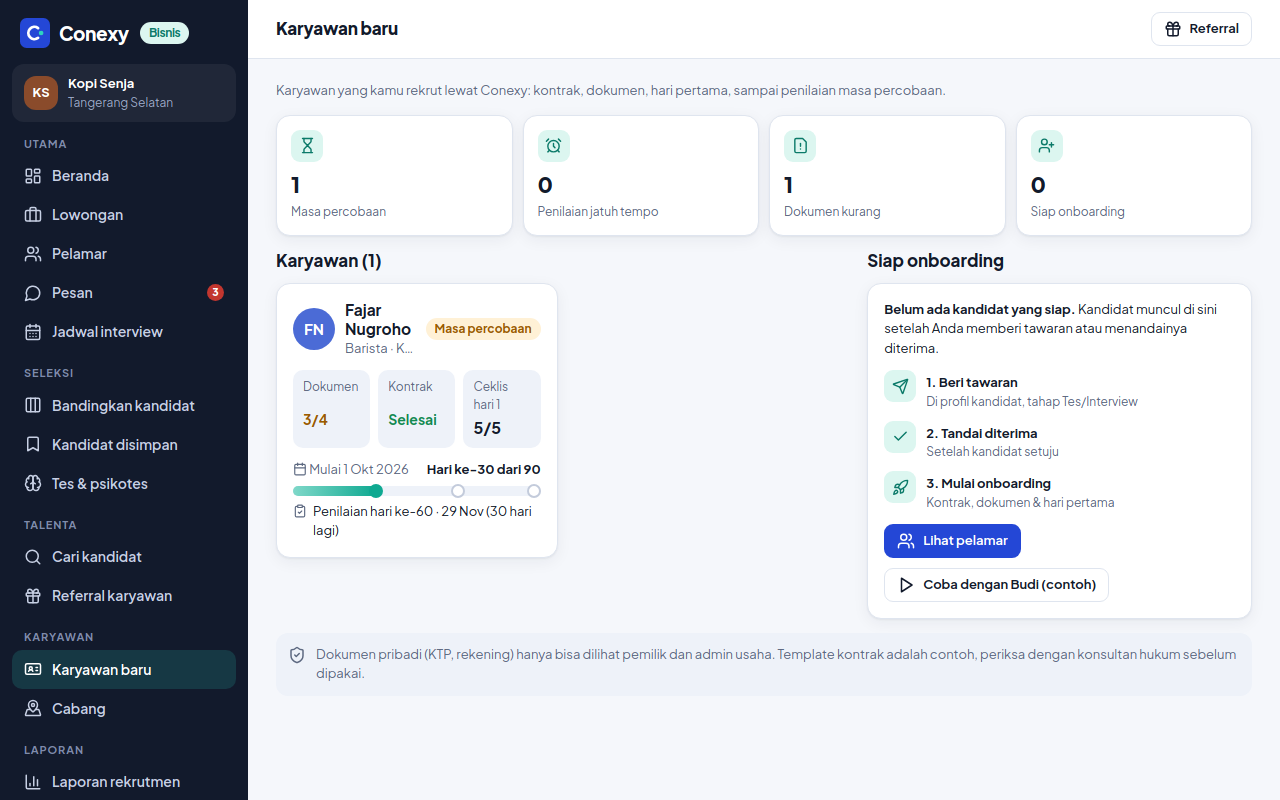Go to Beranda in the sidebar

tap(124, 176)
